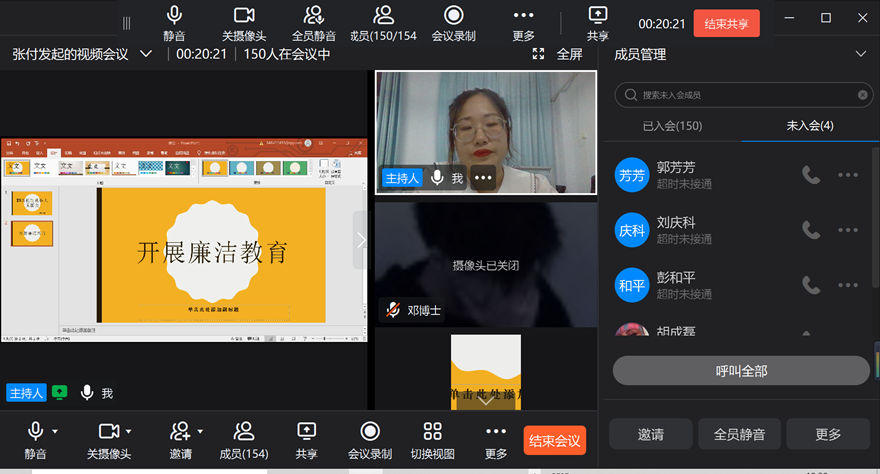Open the three-dot options for 彭和平
The image size is (880, 474).
coord(848,285)
